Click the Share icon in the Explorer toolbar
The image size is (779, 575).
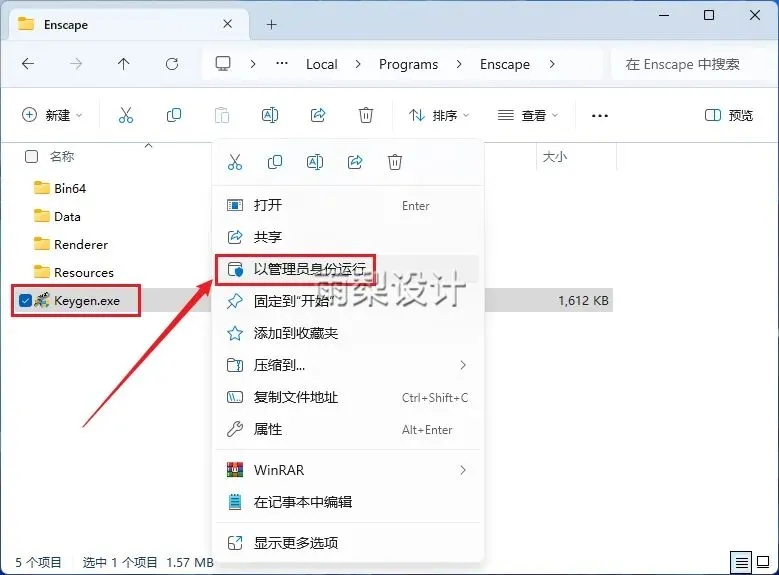318,115
